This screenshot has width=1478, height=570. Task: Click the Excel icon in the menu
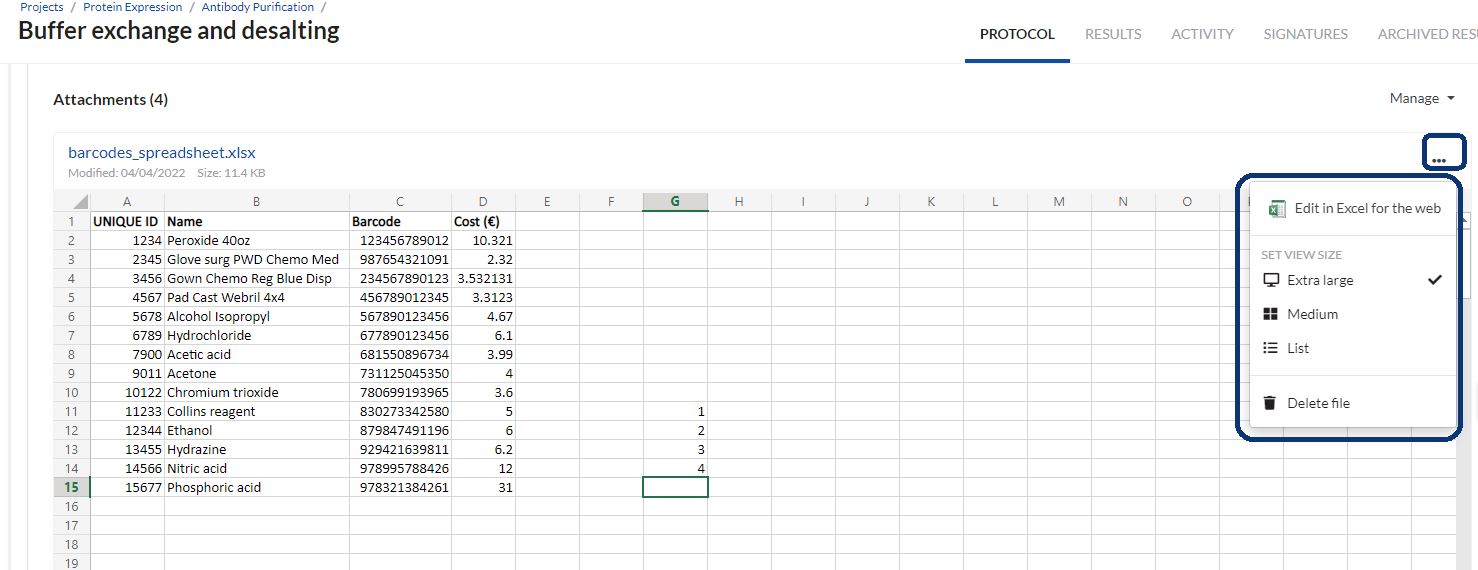1276,209
